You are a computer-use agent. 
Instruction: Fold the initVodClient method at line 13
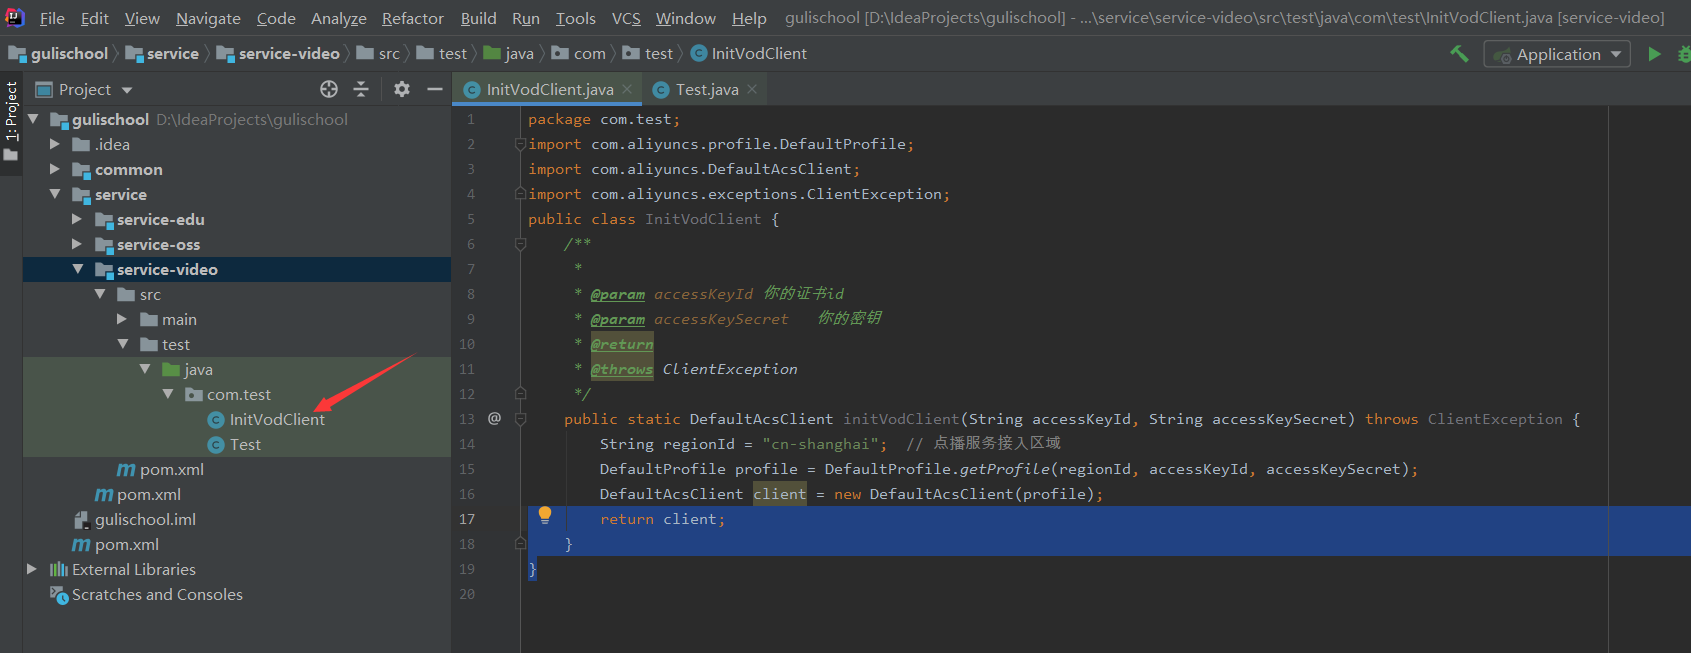pos(520,419)
